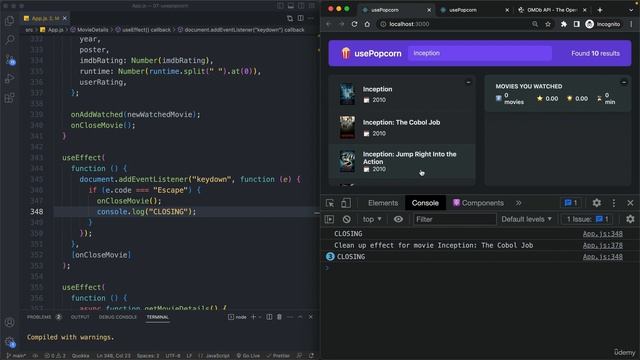Image resolution: width=640 pixels, height=360 pixels.
Task: Open the Chrome side panel icon
Action: [x=576, y=24]
